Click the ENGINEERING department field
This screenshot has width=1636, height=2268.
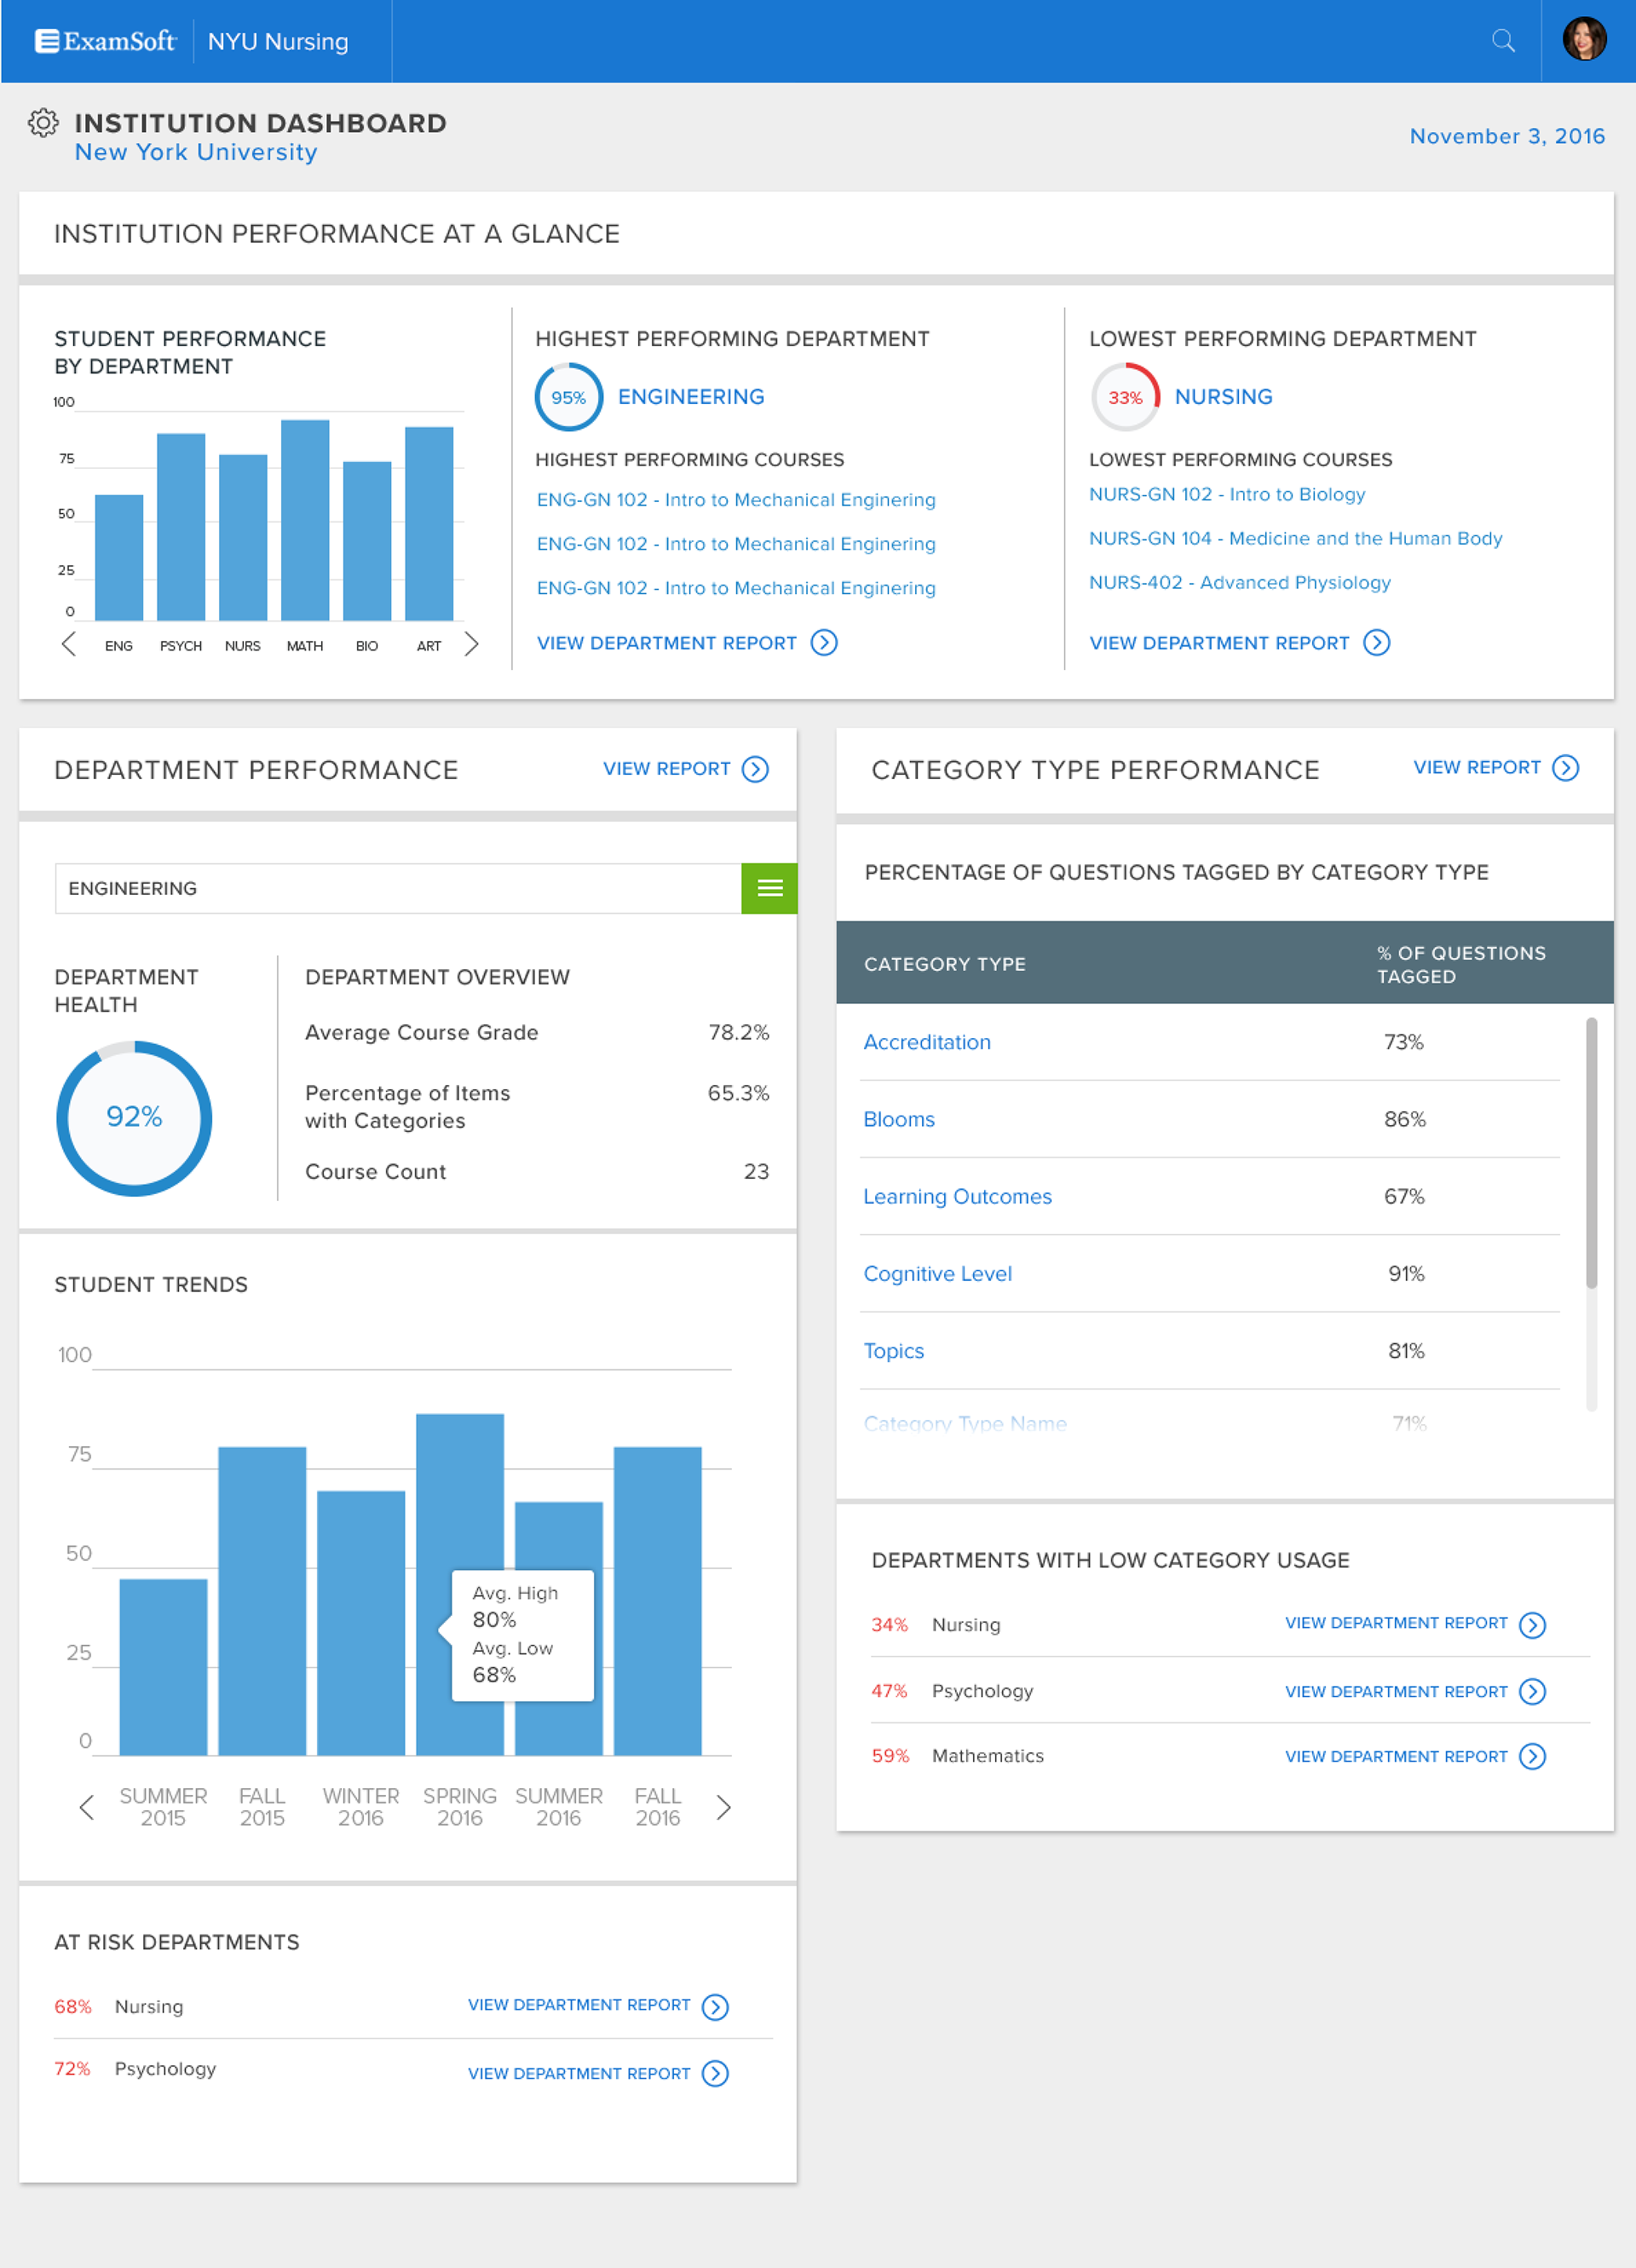point(398,888)
